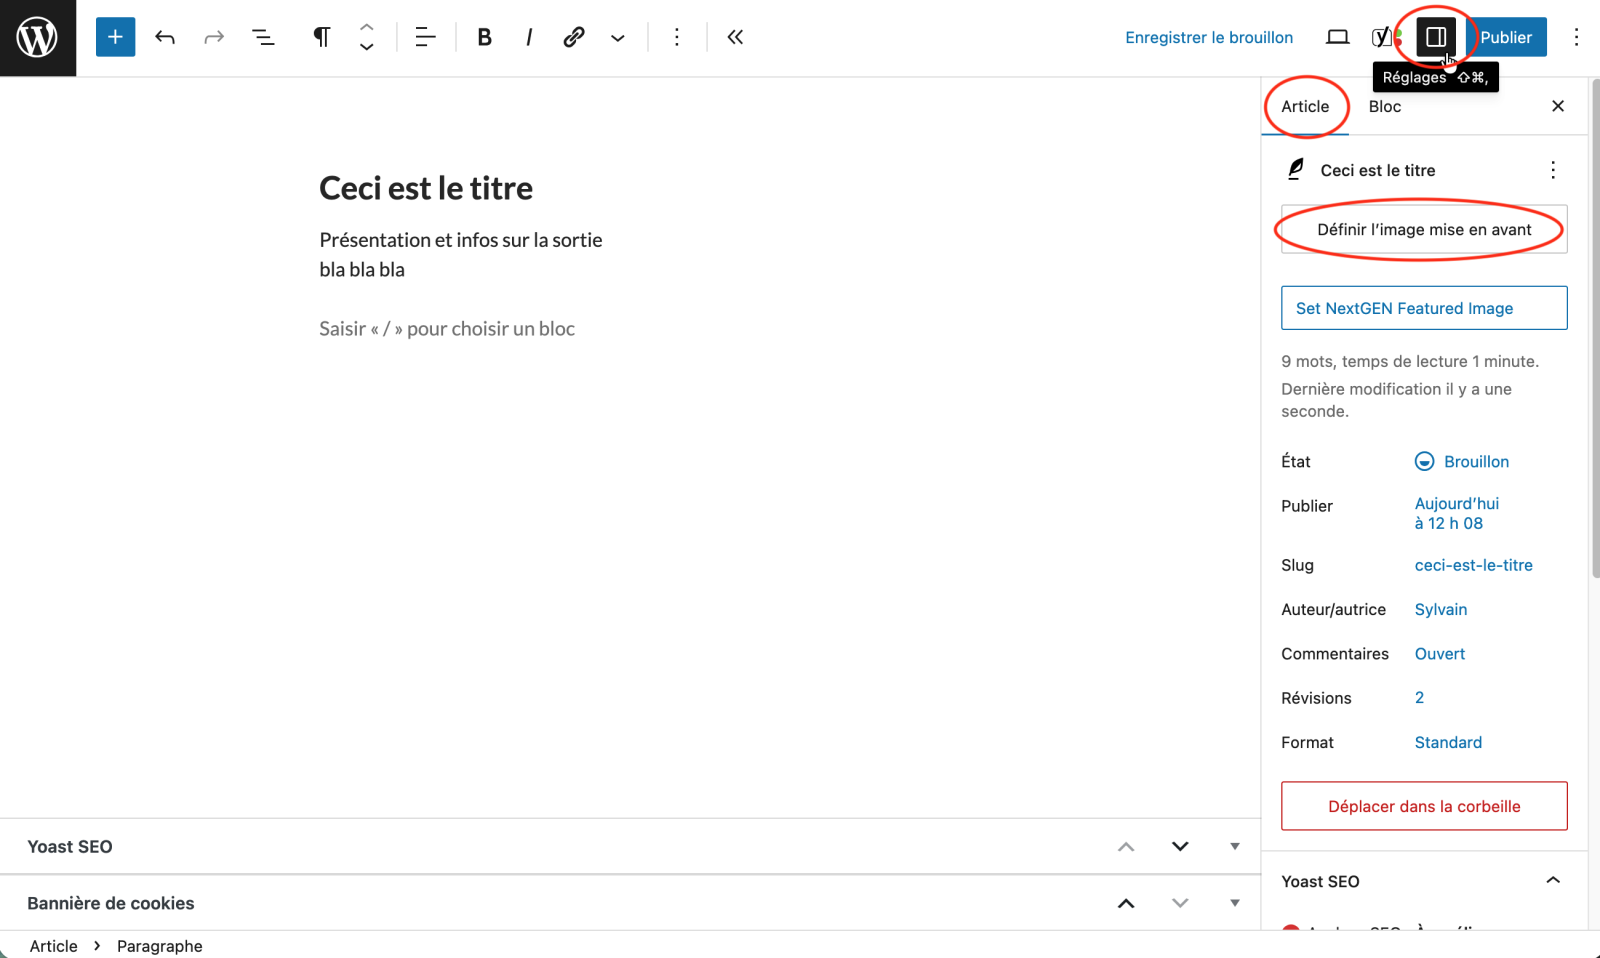Open the Format Standard dropdown

[1448, 742]
